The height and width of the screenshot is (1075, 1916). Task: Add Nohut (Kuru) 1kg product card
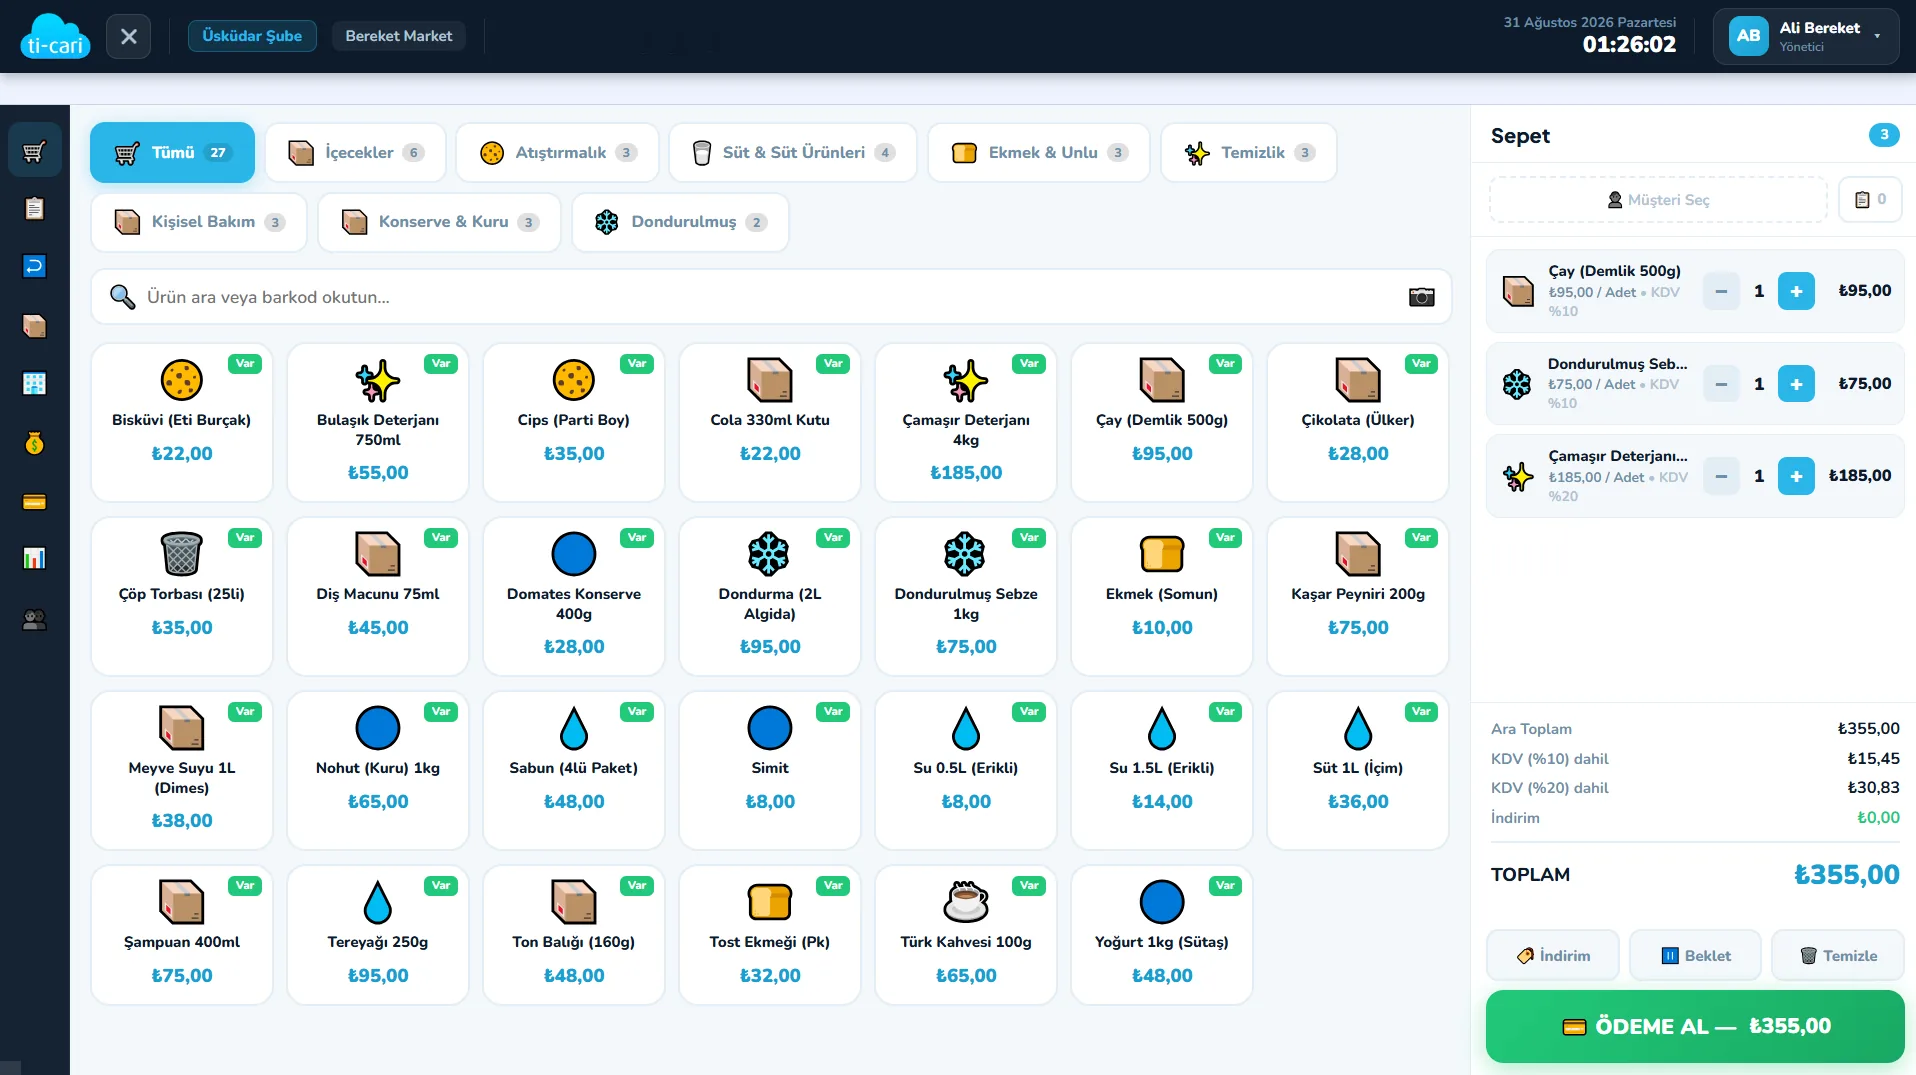click(x=378, y=770)
